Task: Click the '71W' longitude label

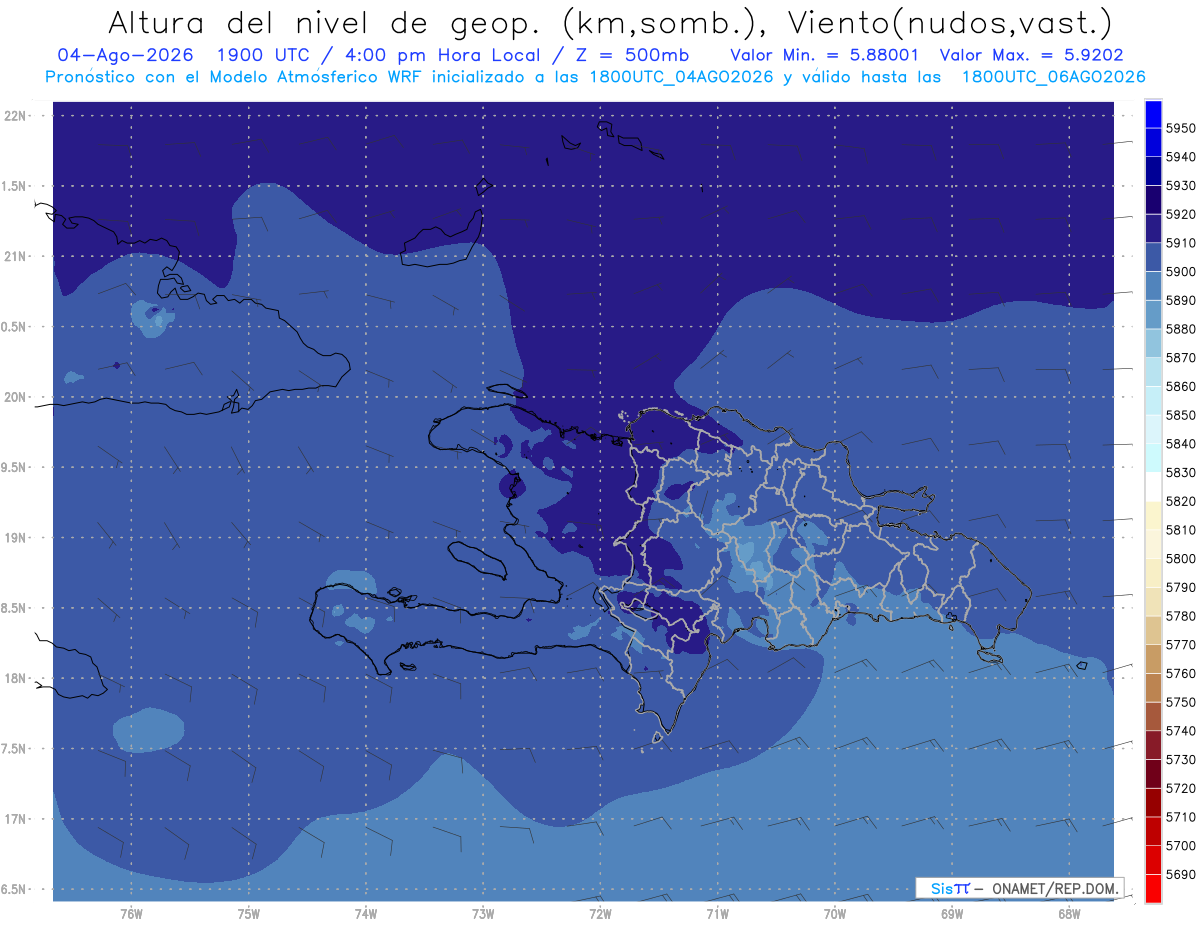Action: pos(717,914)
